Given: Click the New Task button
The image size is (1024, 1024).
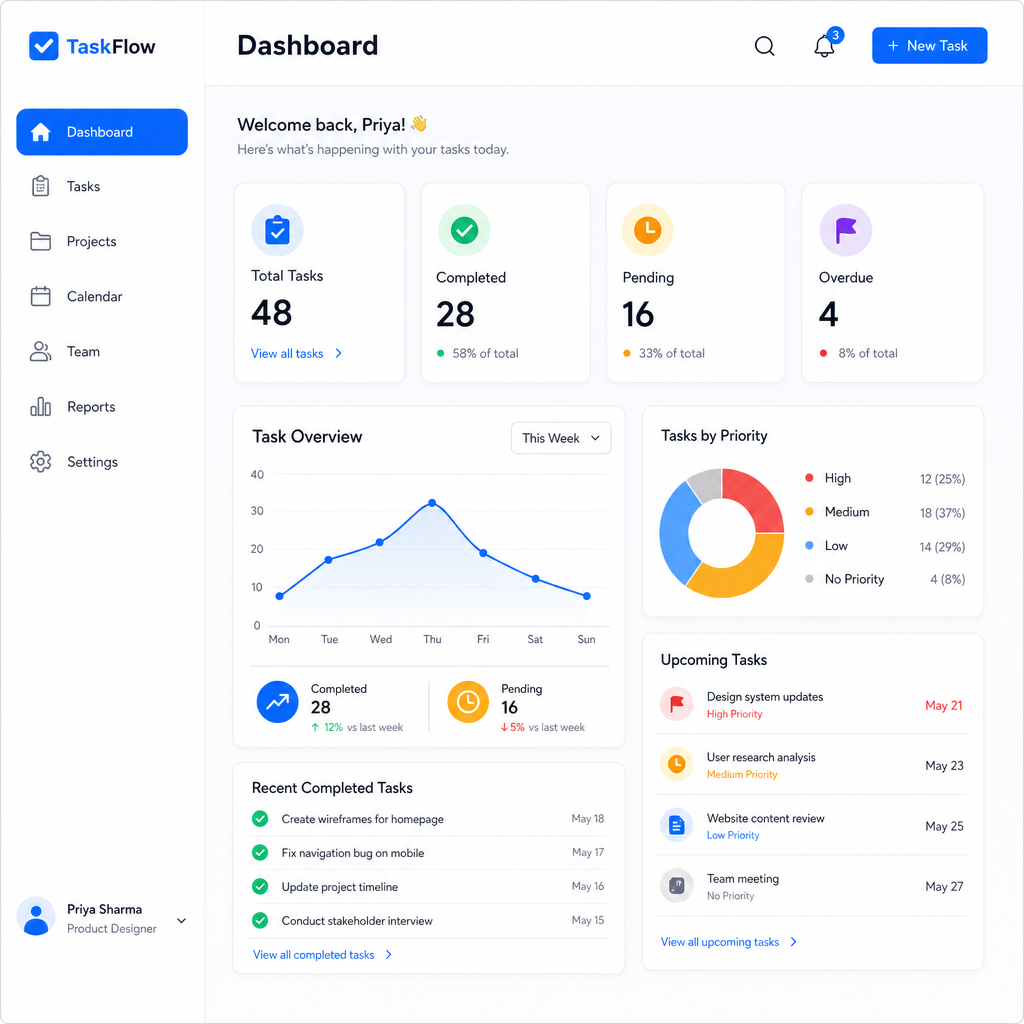Looking at the screenshot, I should [x=929, y=46].
